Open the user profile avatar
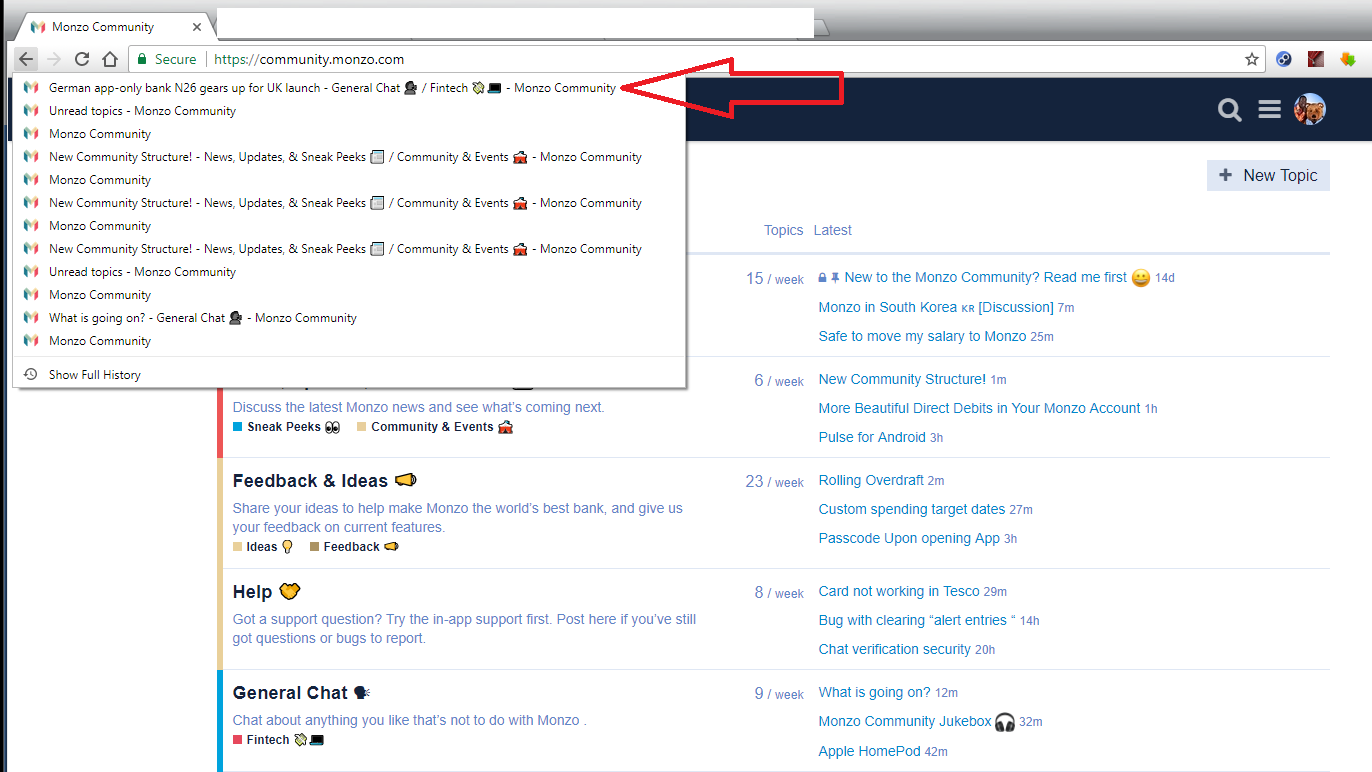Image resolution: width=1372 pixels, height=772 pixels. click(1309, 110)
